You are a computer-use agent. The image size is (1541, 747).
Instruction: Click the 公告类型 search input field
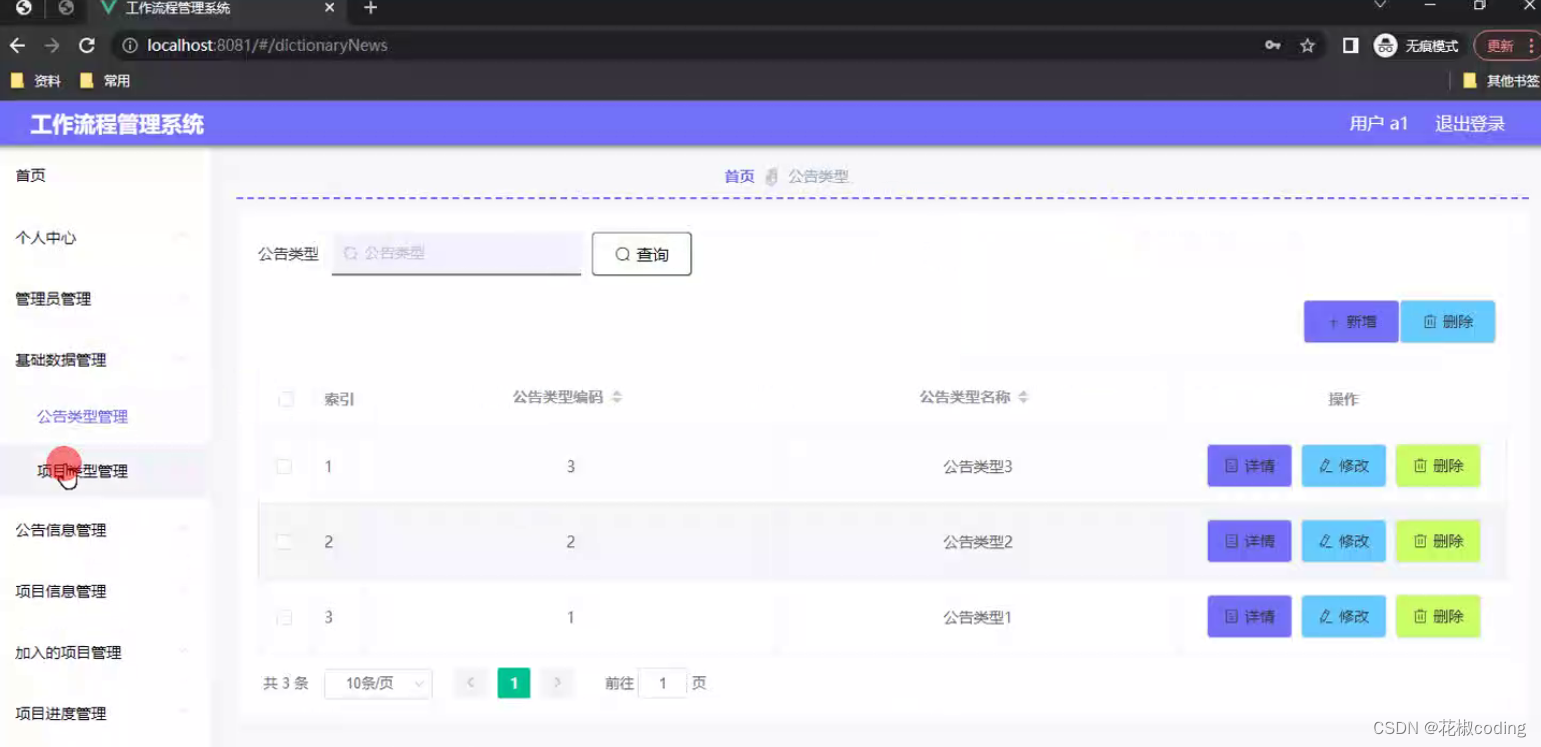[456, 253]
